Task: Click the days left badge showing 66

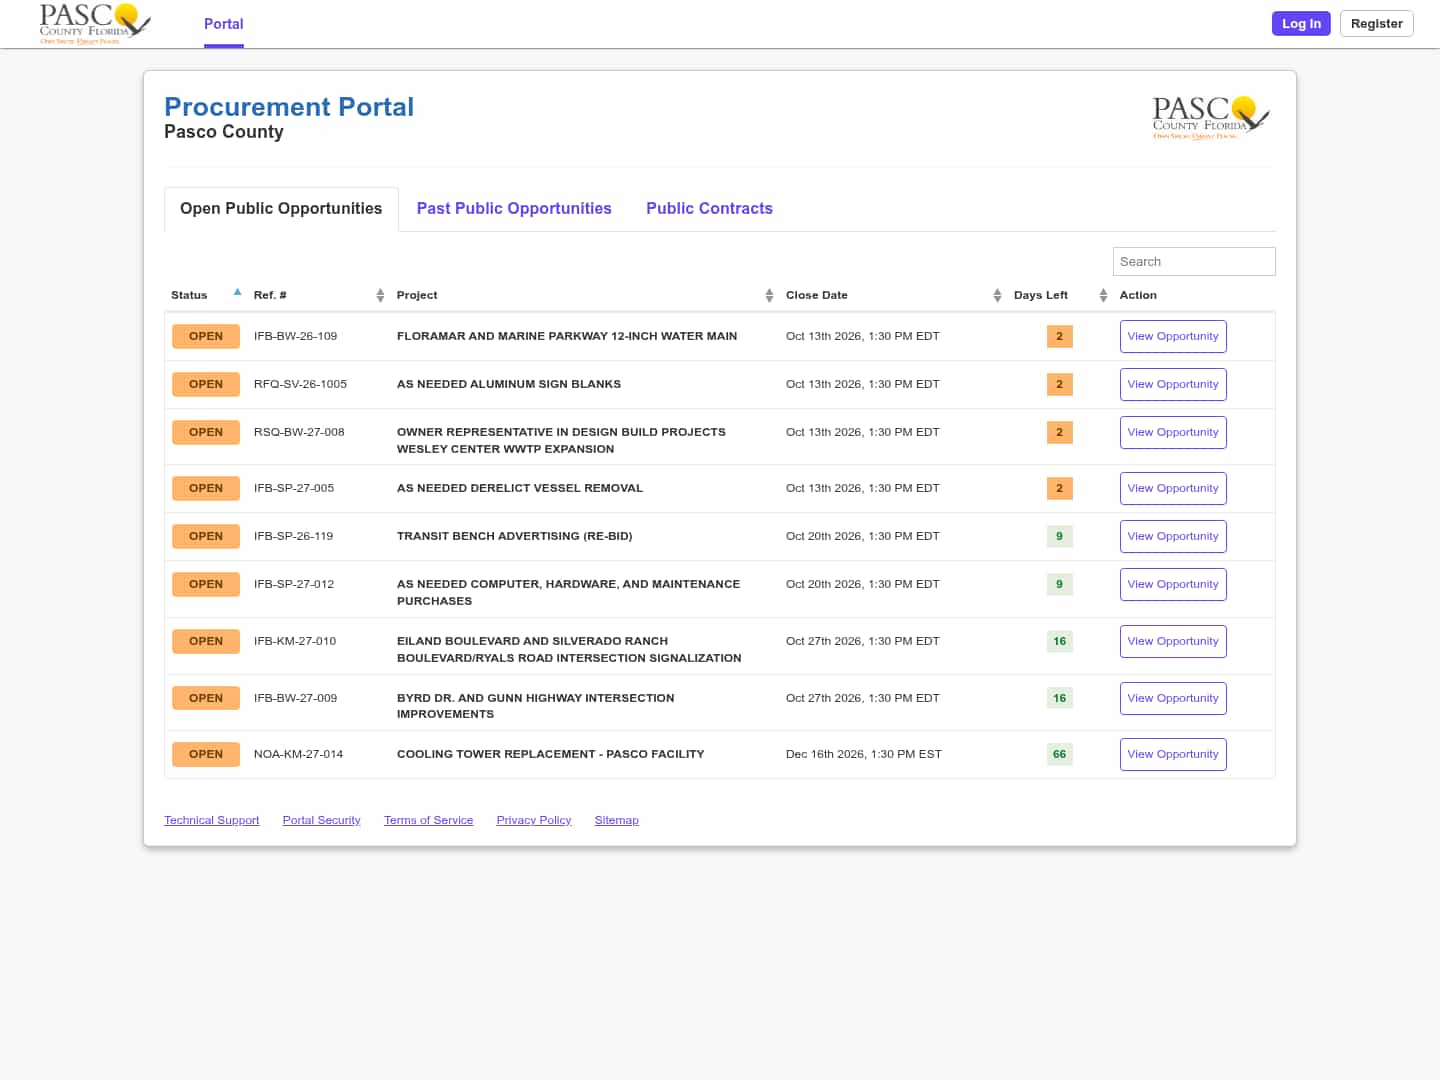Action: [x=1059, y=754]
